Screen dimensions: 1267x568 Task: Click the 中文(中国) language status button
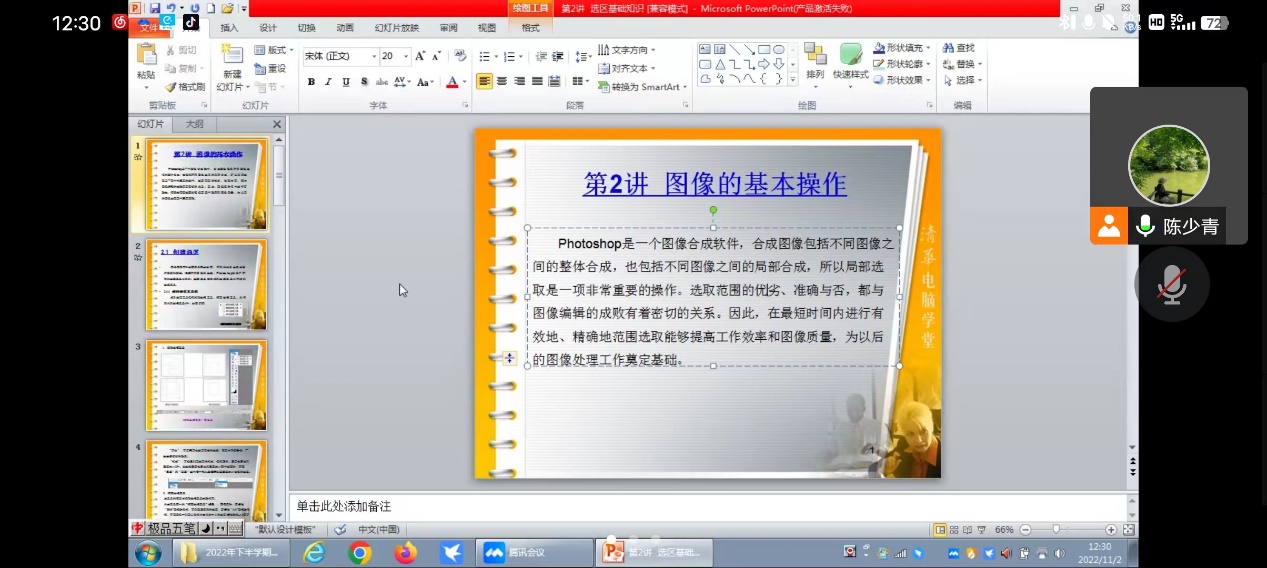tap(379, 529)
